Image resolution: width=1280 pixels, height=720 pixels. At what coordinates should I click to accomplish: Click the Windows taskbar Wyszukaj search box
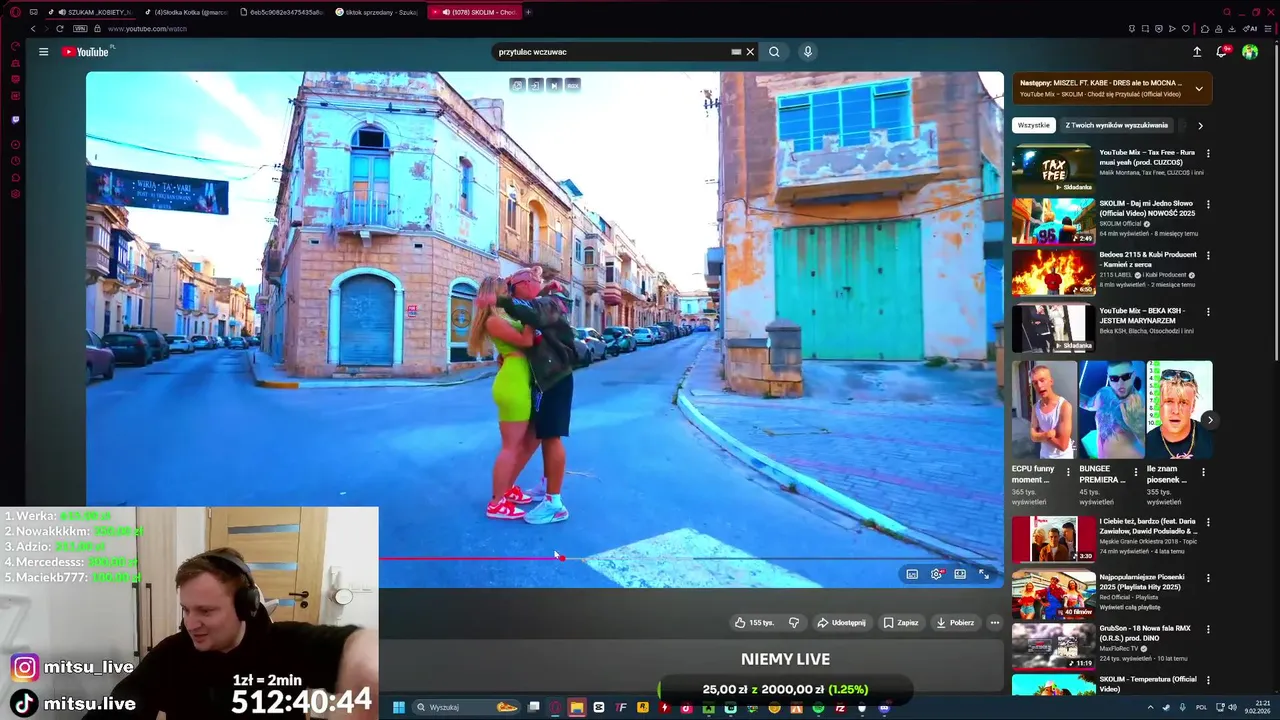[467, 707]
